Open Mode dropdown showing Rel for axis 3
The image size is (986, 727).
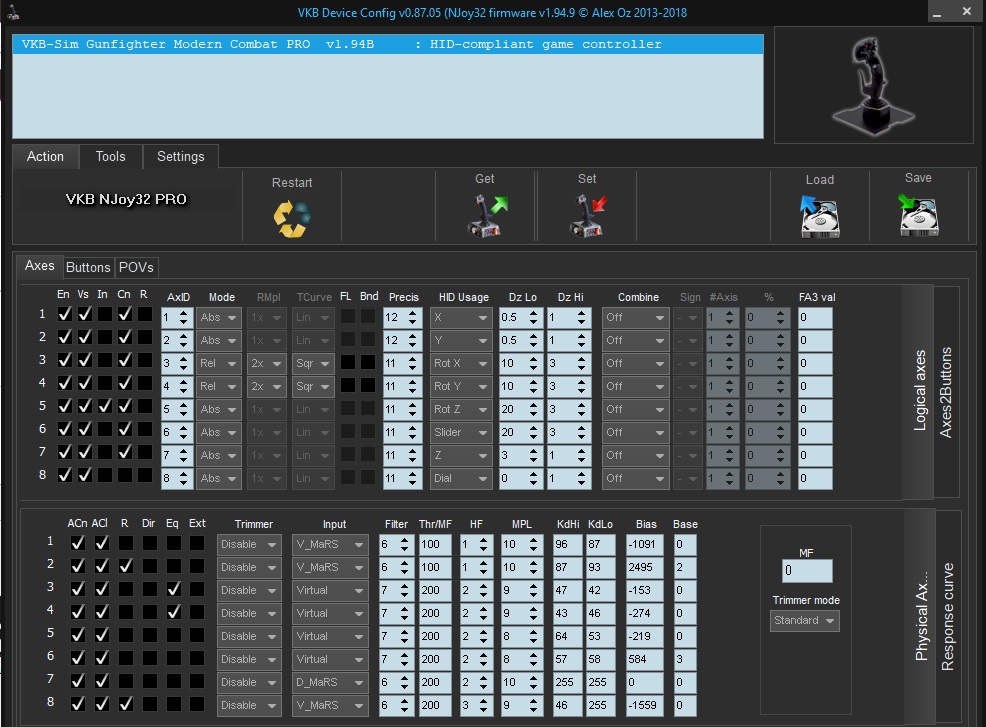pyautogui.click(x=219, y=364)
